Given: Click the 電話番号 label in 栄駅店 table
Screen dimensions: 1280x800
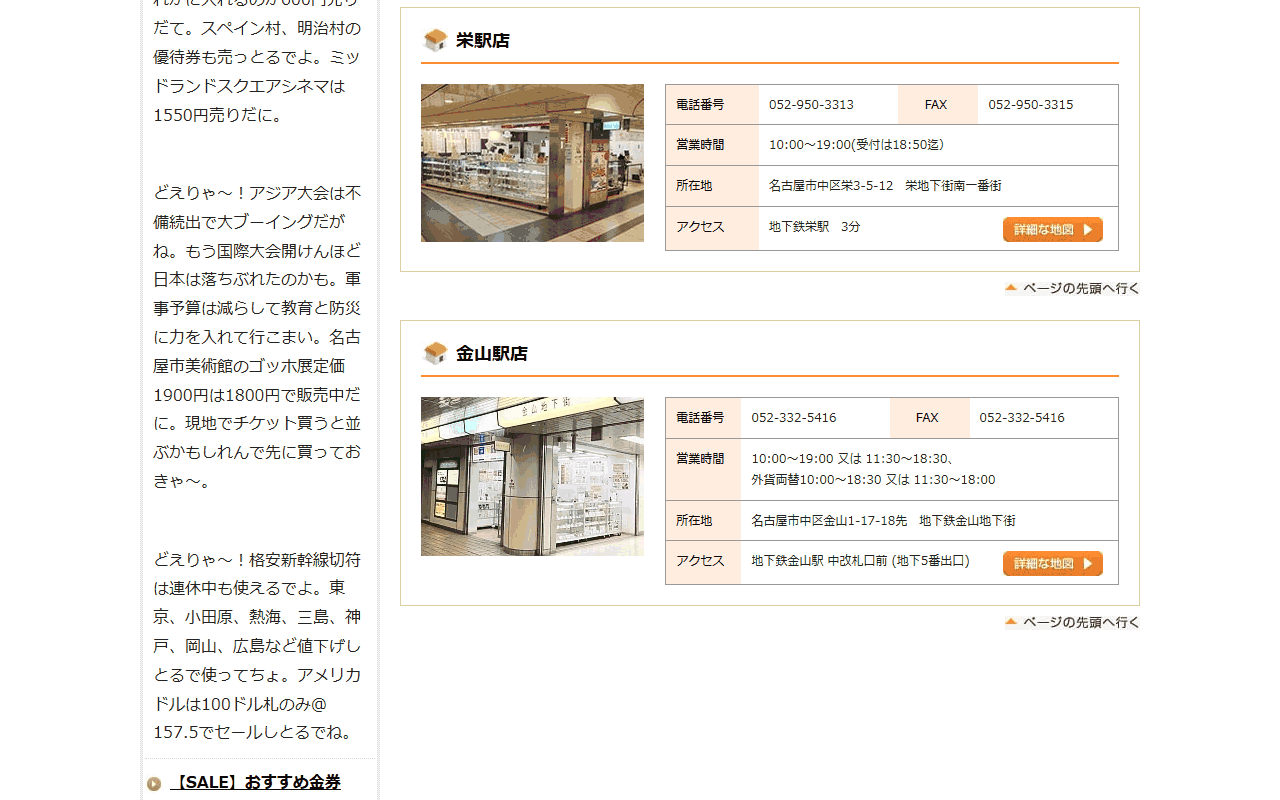Looking at the screenshot, I should point(700,105).
